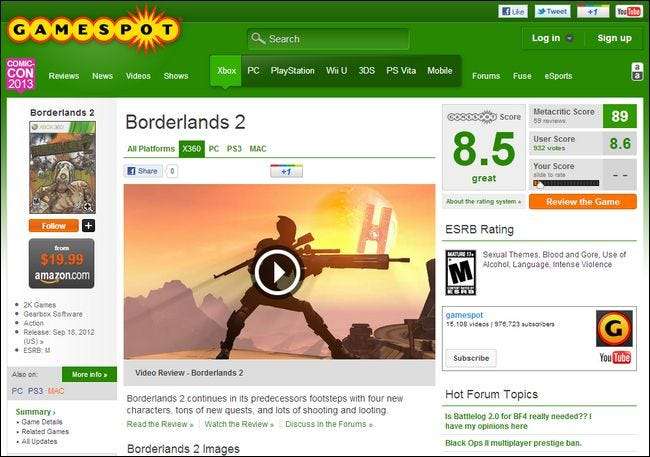The image size is (650, 457).
Task: Click the Tweet button in header
Action: tap(552, 12)
